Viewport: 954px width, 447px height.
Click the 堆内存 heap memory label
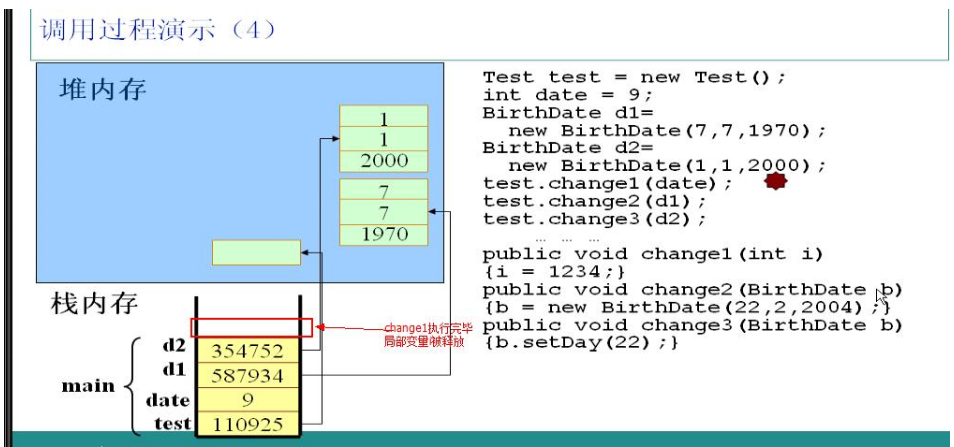point(102,90)
